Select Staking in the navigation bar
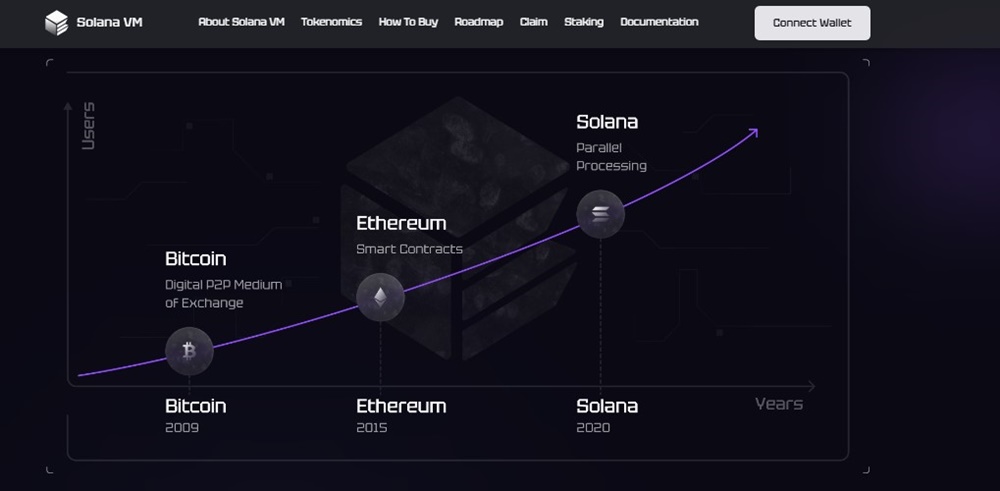The height and width of the screenshot is (491, 1000). [583, 22]
